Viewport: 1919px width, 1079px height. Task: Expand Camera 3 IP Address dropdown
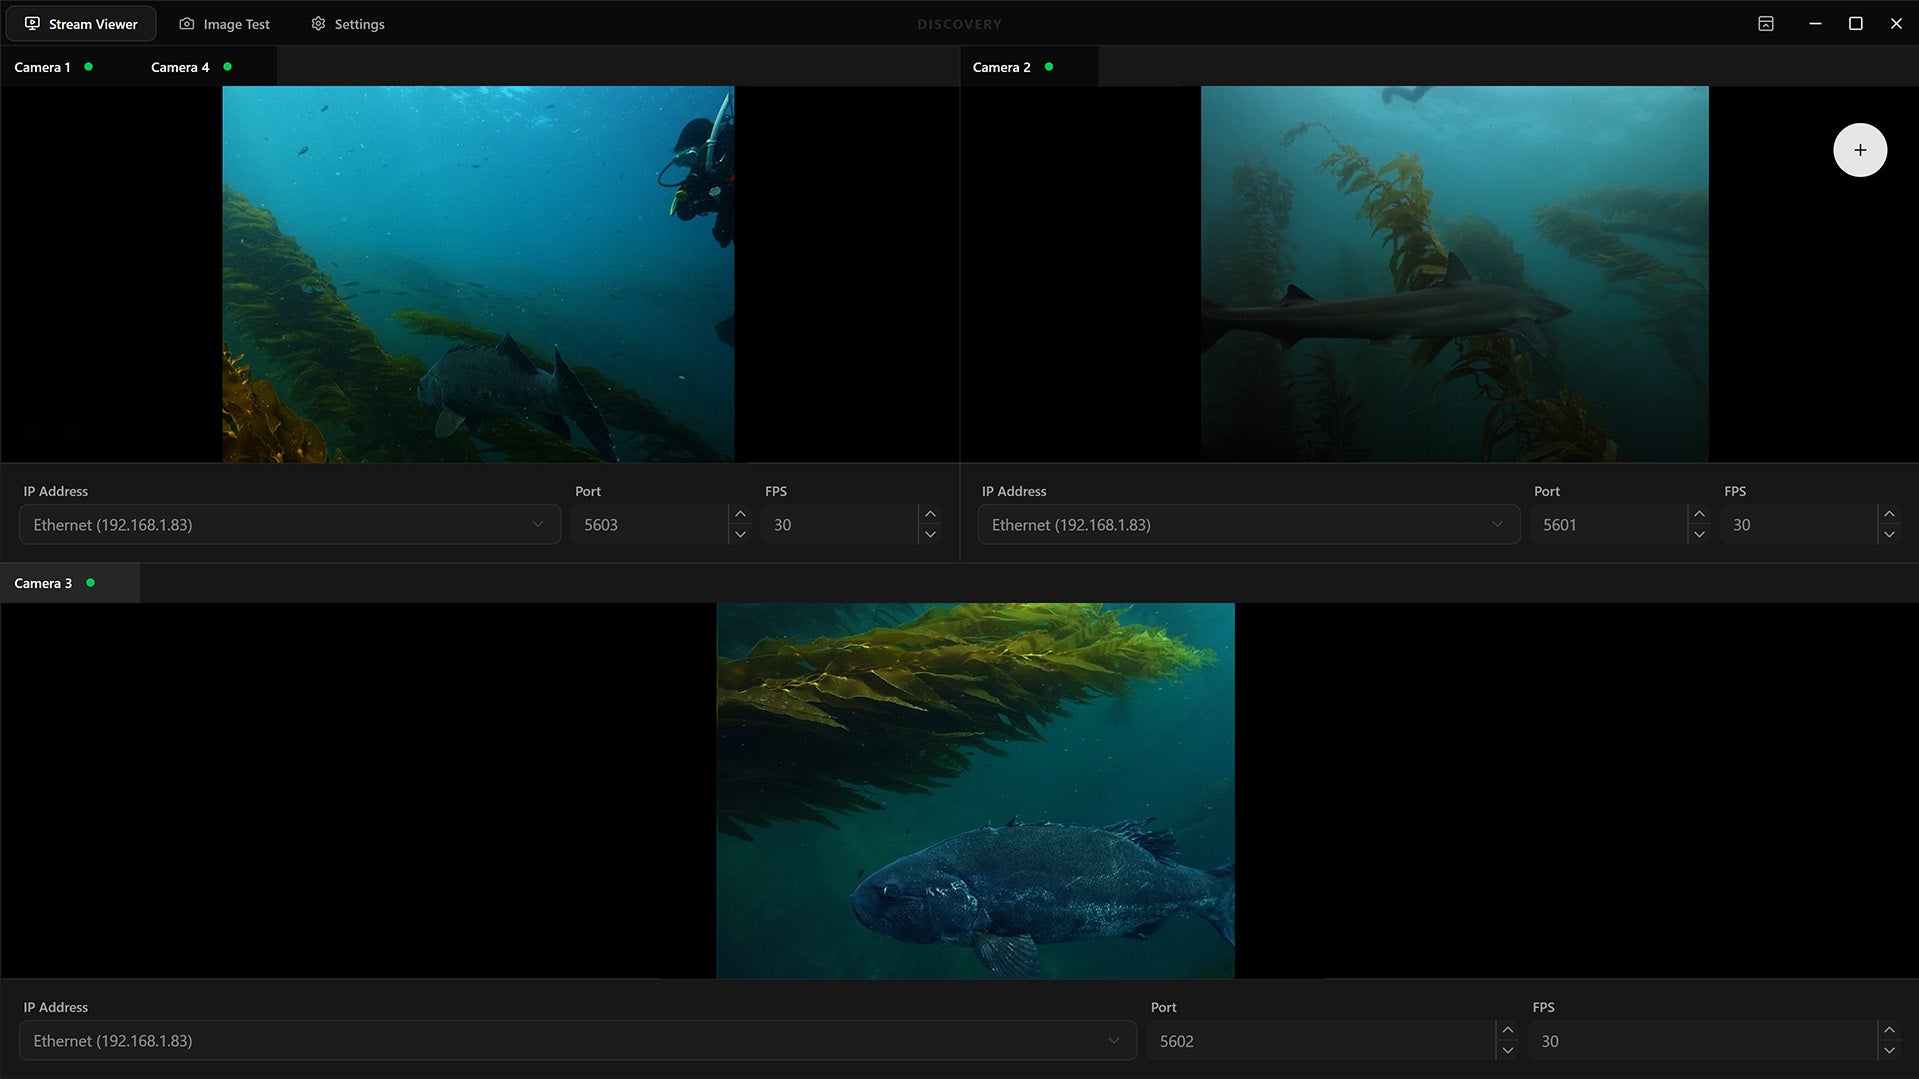click(x=1113, y=1041)
